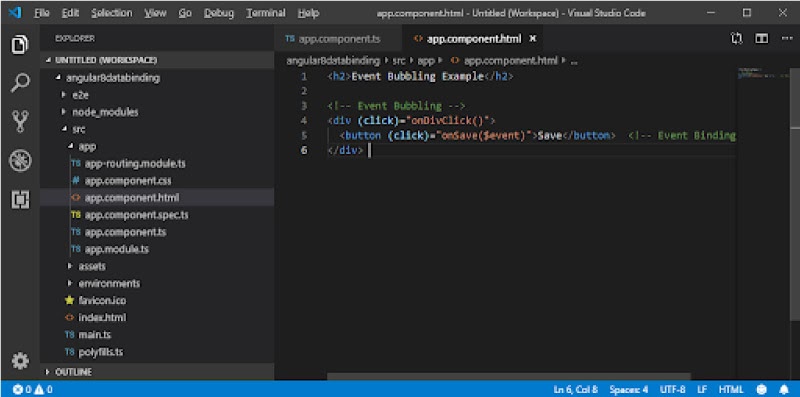Switch to the app.component.ts tab
Image resolution: width=800 pixels, height=397 pixels.
339,39
